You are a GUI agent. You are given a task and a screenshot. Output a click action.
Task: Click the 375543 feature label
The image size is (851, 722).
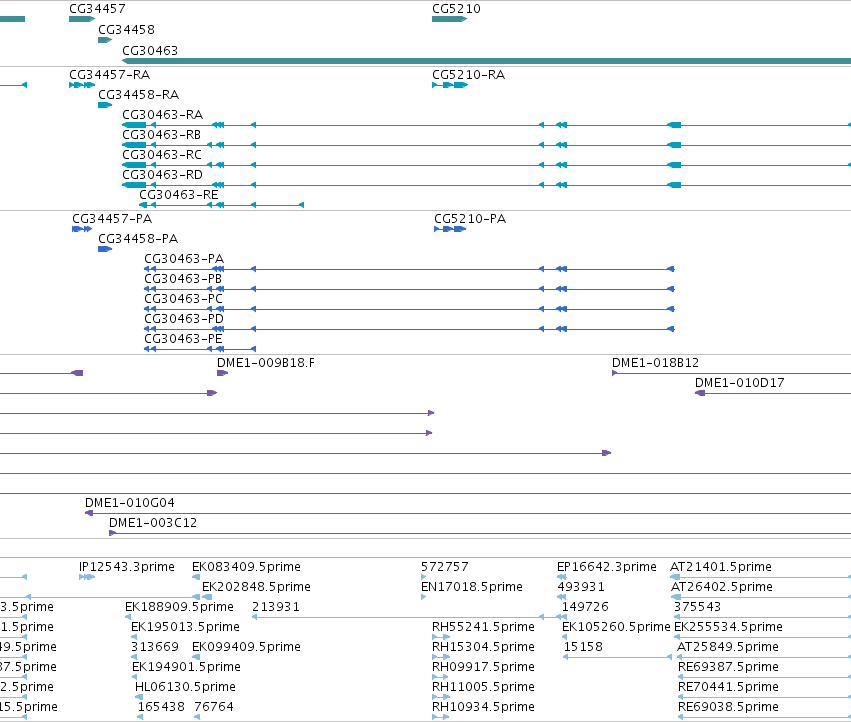697,607
